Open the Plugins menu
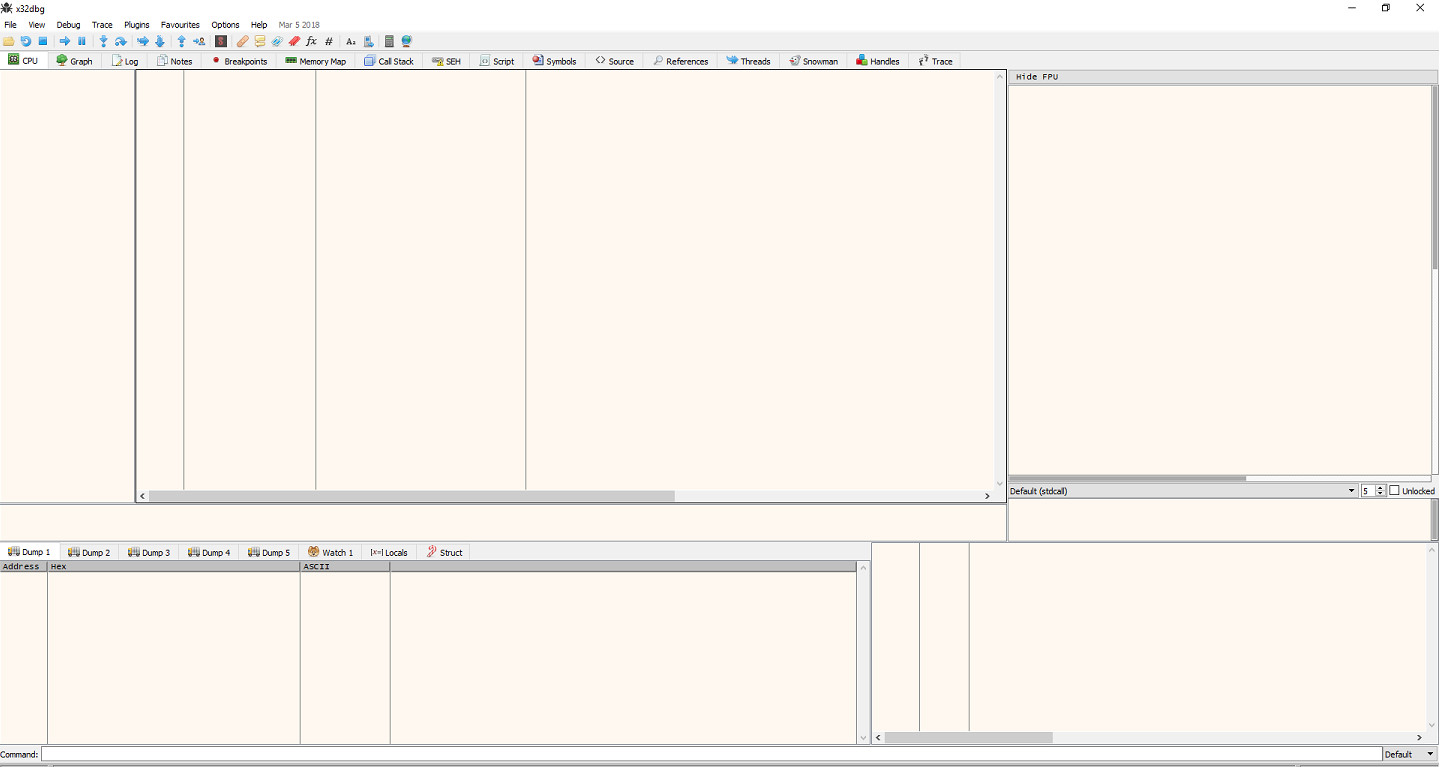1440x767 pixels. click(x=137, y=25)
